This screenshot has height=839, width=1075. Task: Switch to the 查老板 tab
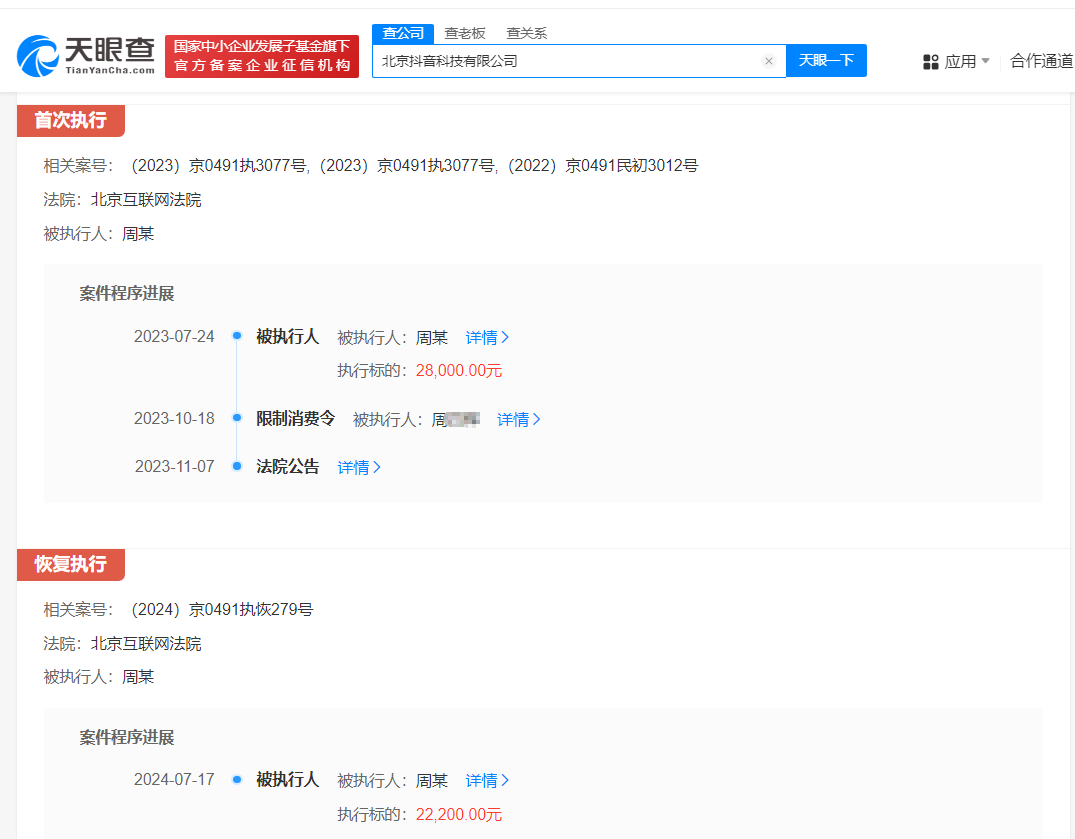(465, 33)
